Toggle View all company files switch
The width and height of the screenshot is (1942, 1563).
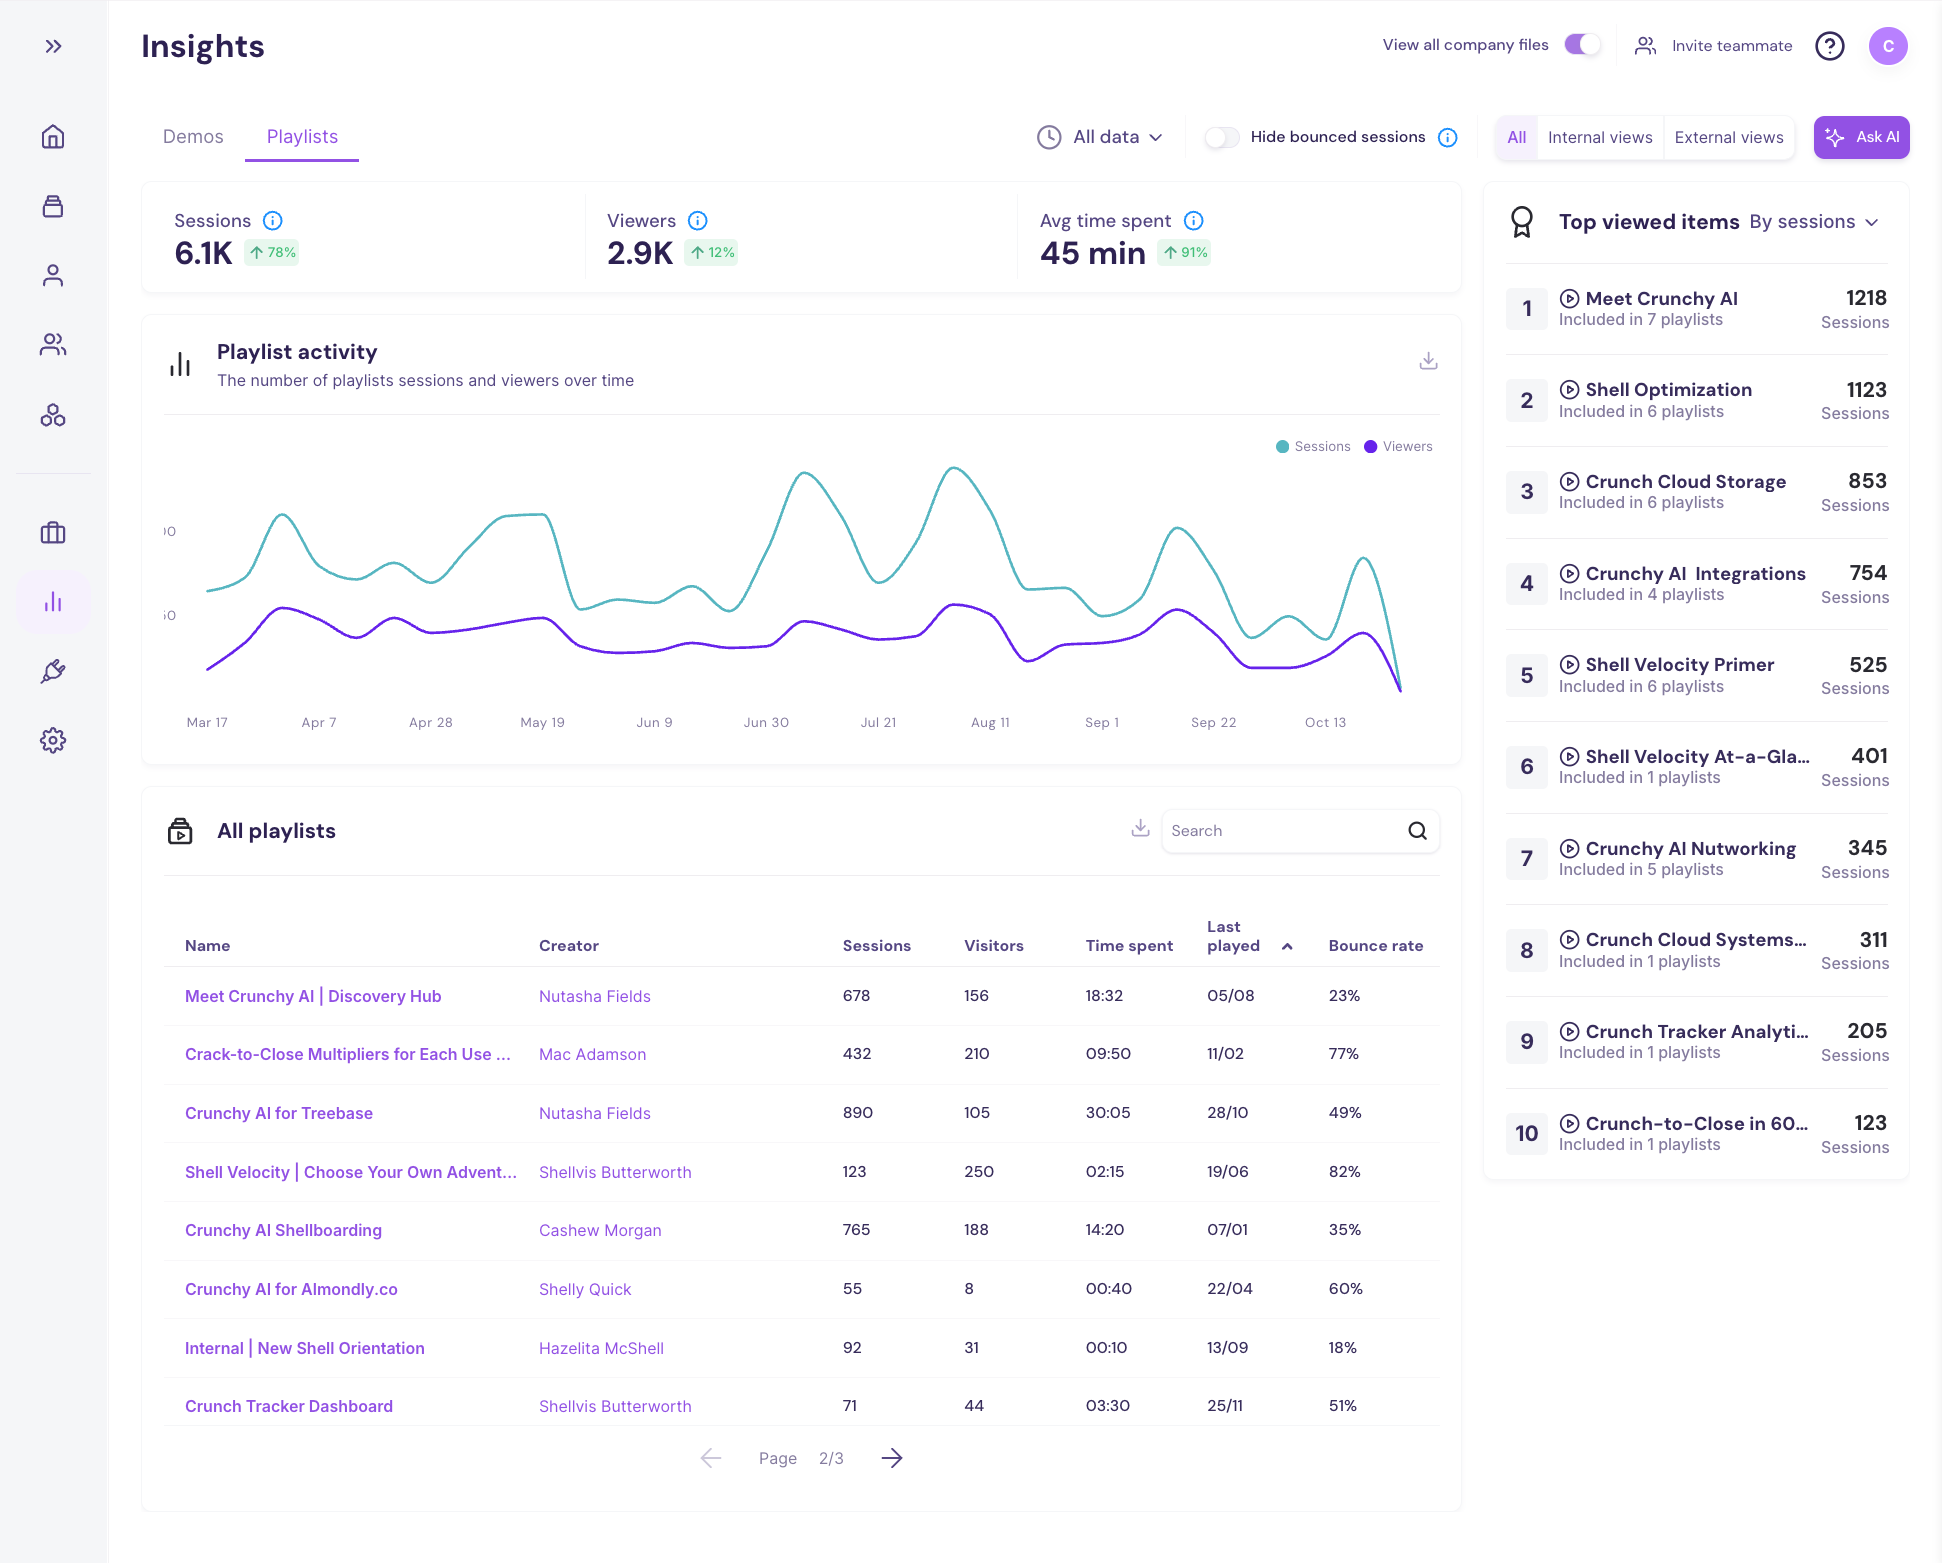point(1582,45)
